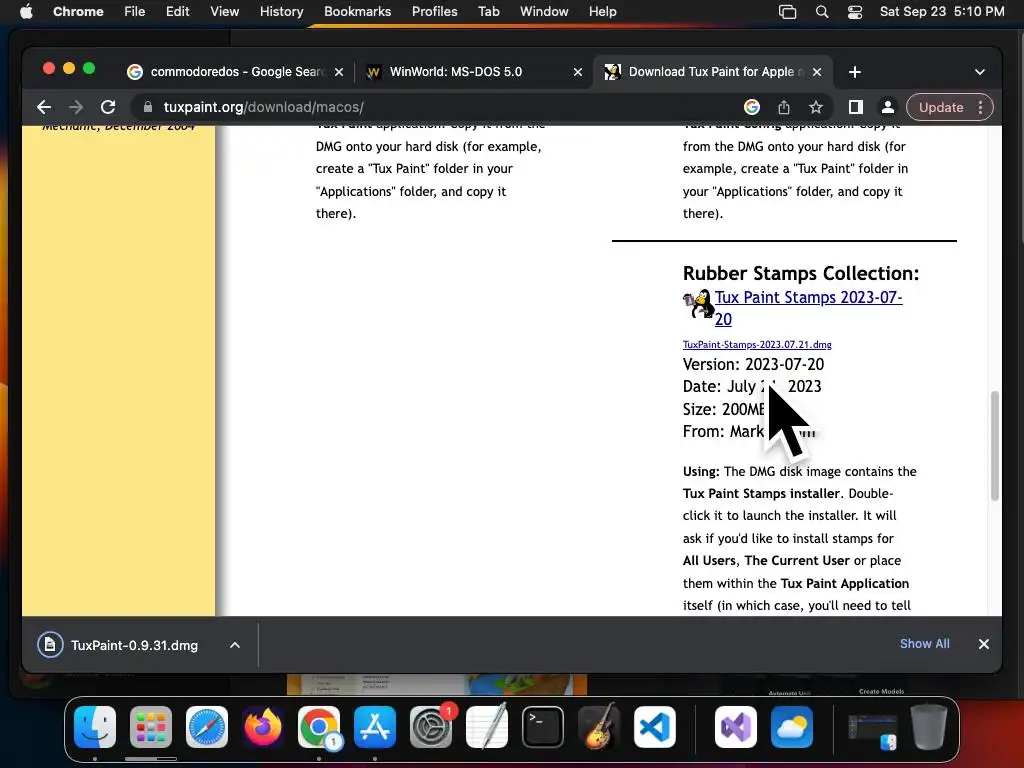Reload the Tux Paint page

coord(108,107)
